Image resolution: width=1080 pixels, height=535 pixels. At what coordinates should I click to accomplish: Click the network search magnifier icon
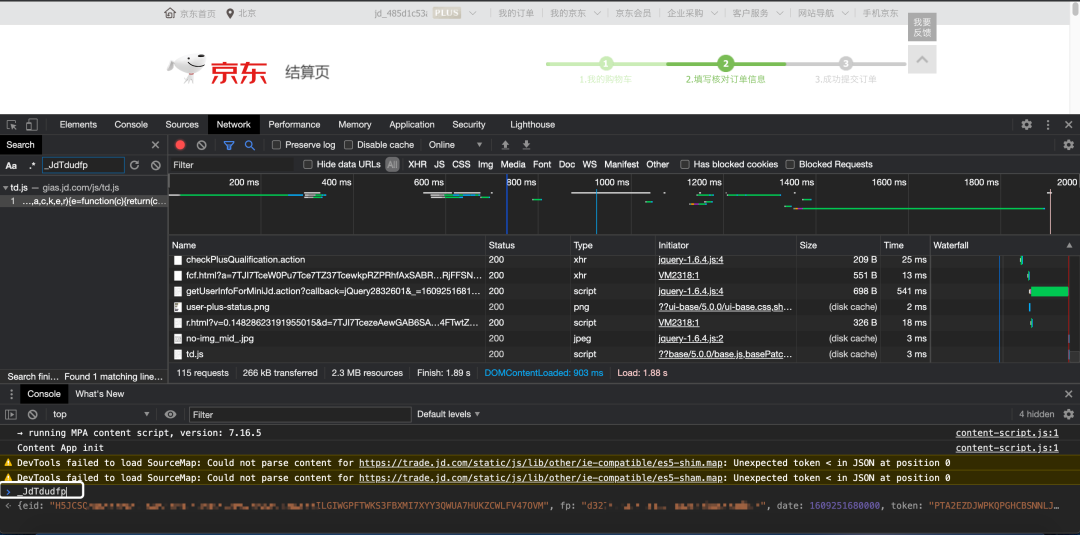250,145
